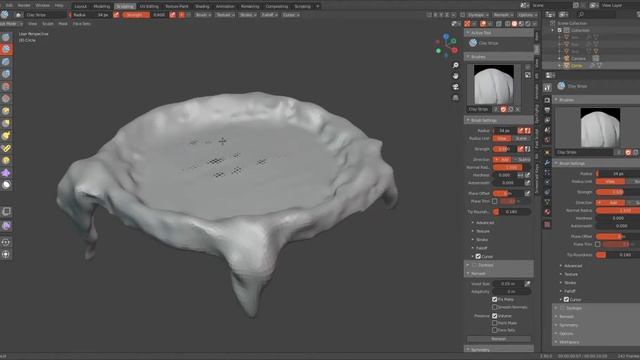
Task: Open Dyntopo popover in viewport header
Action: tap(478, 15)
